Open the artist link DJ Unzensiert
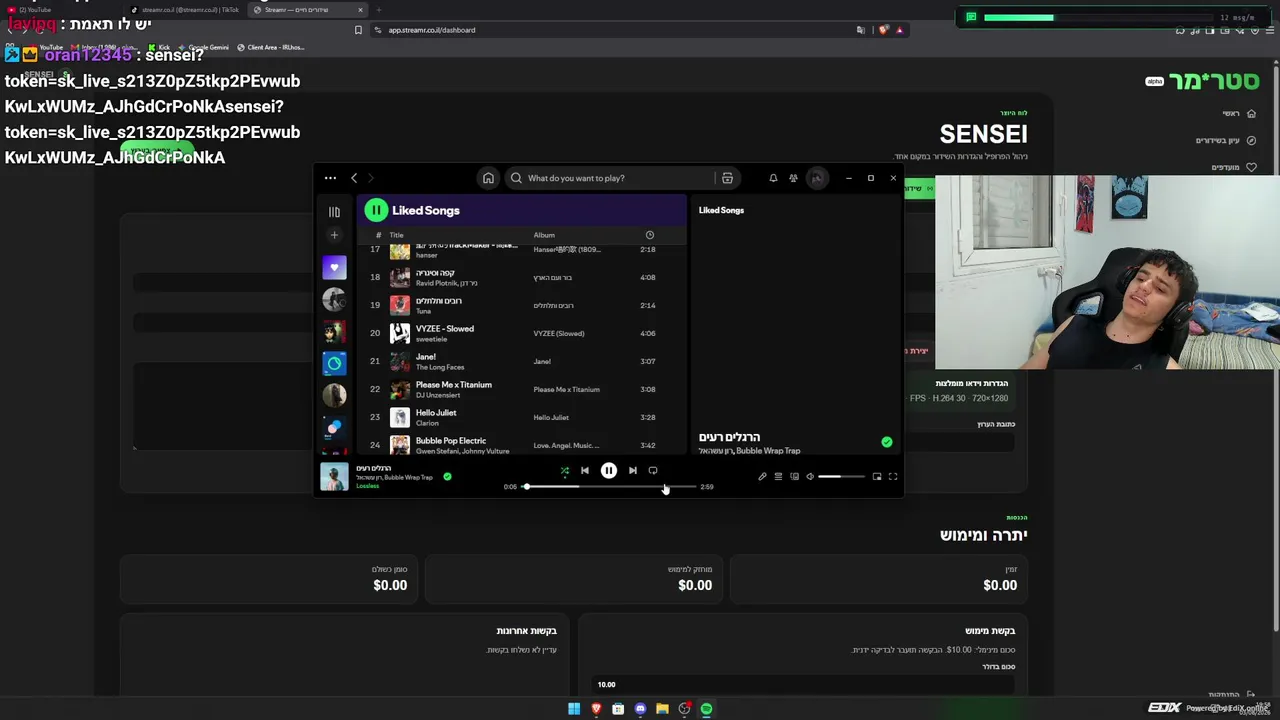The height and width of the screenshot is (720, 1280). (440, 395)
